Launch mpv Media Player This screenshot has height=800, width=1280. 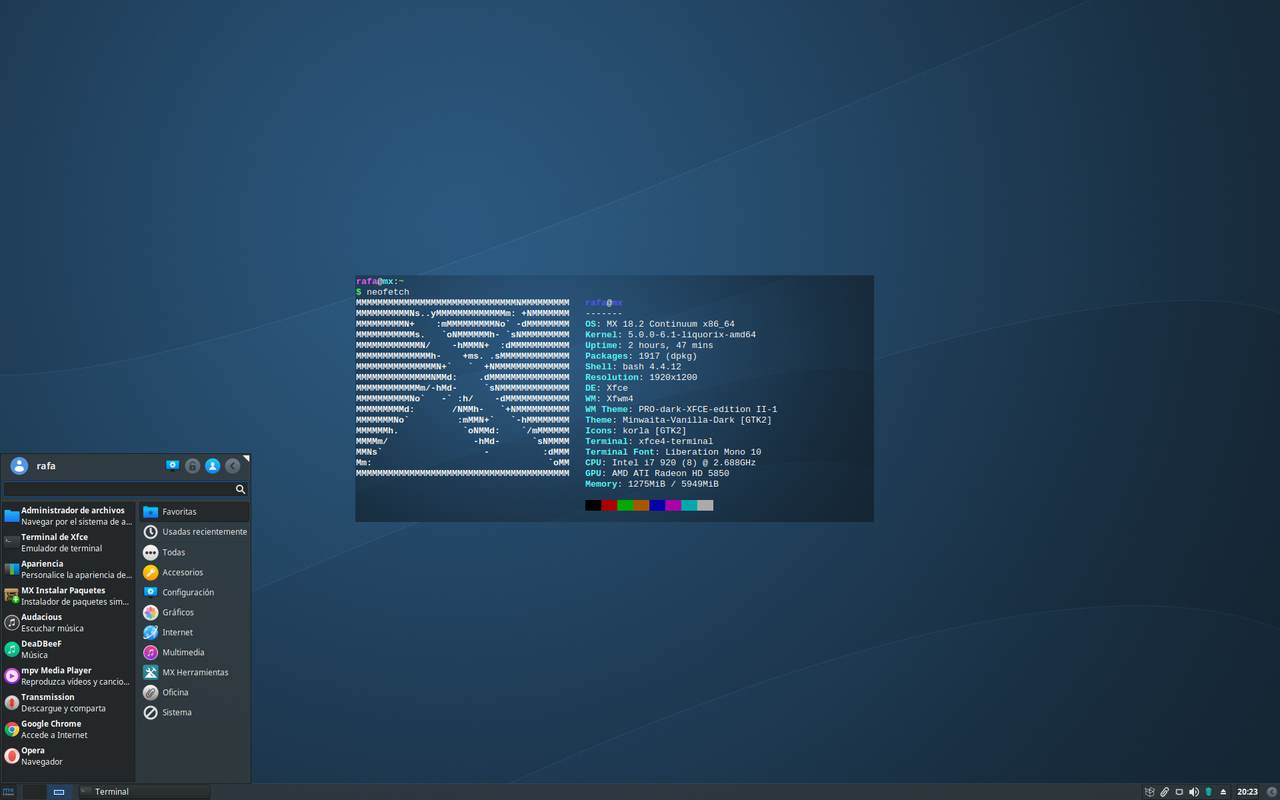[68, 676]
